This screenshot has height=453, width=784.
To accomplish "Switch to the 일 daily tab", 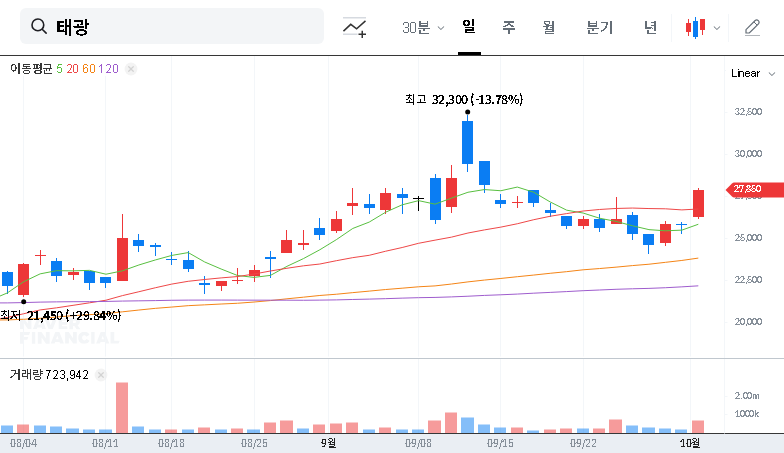I will pos(469,27).
